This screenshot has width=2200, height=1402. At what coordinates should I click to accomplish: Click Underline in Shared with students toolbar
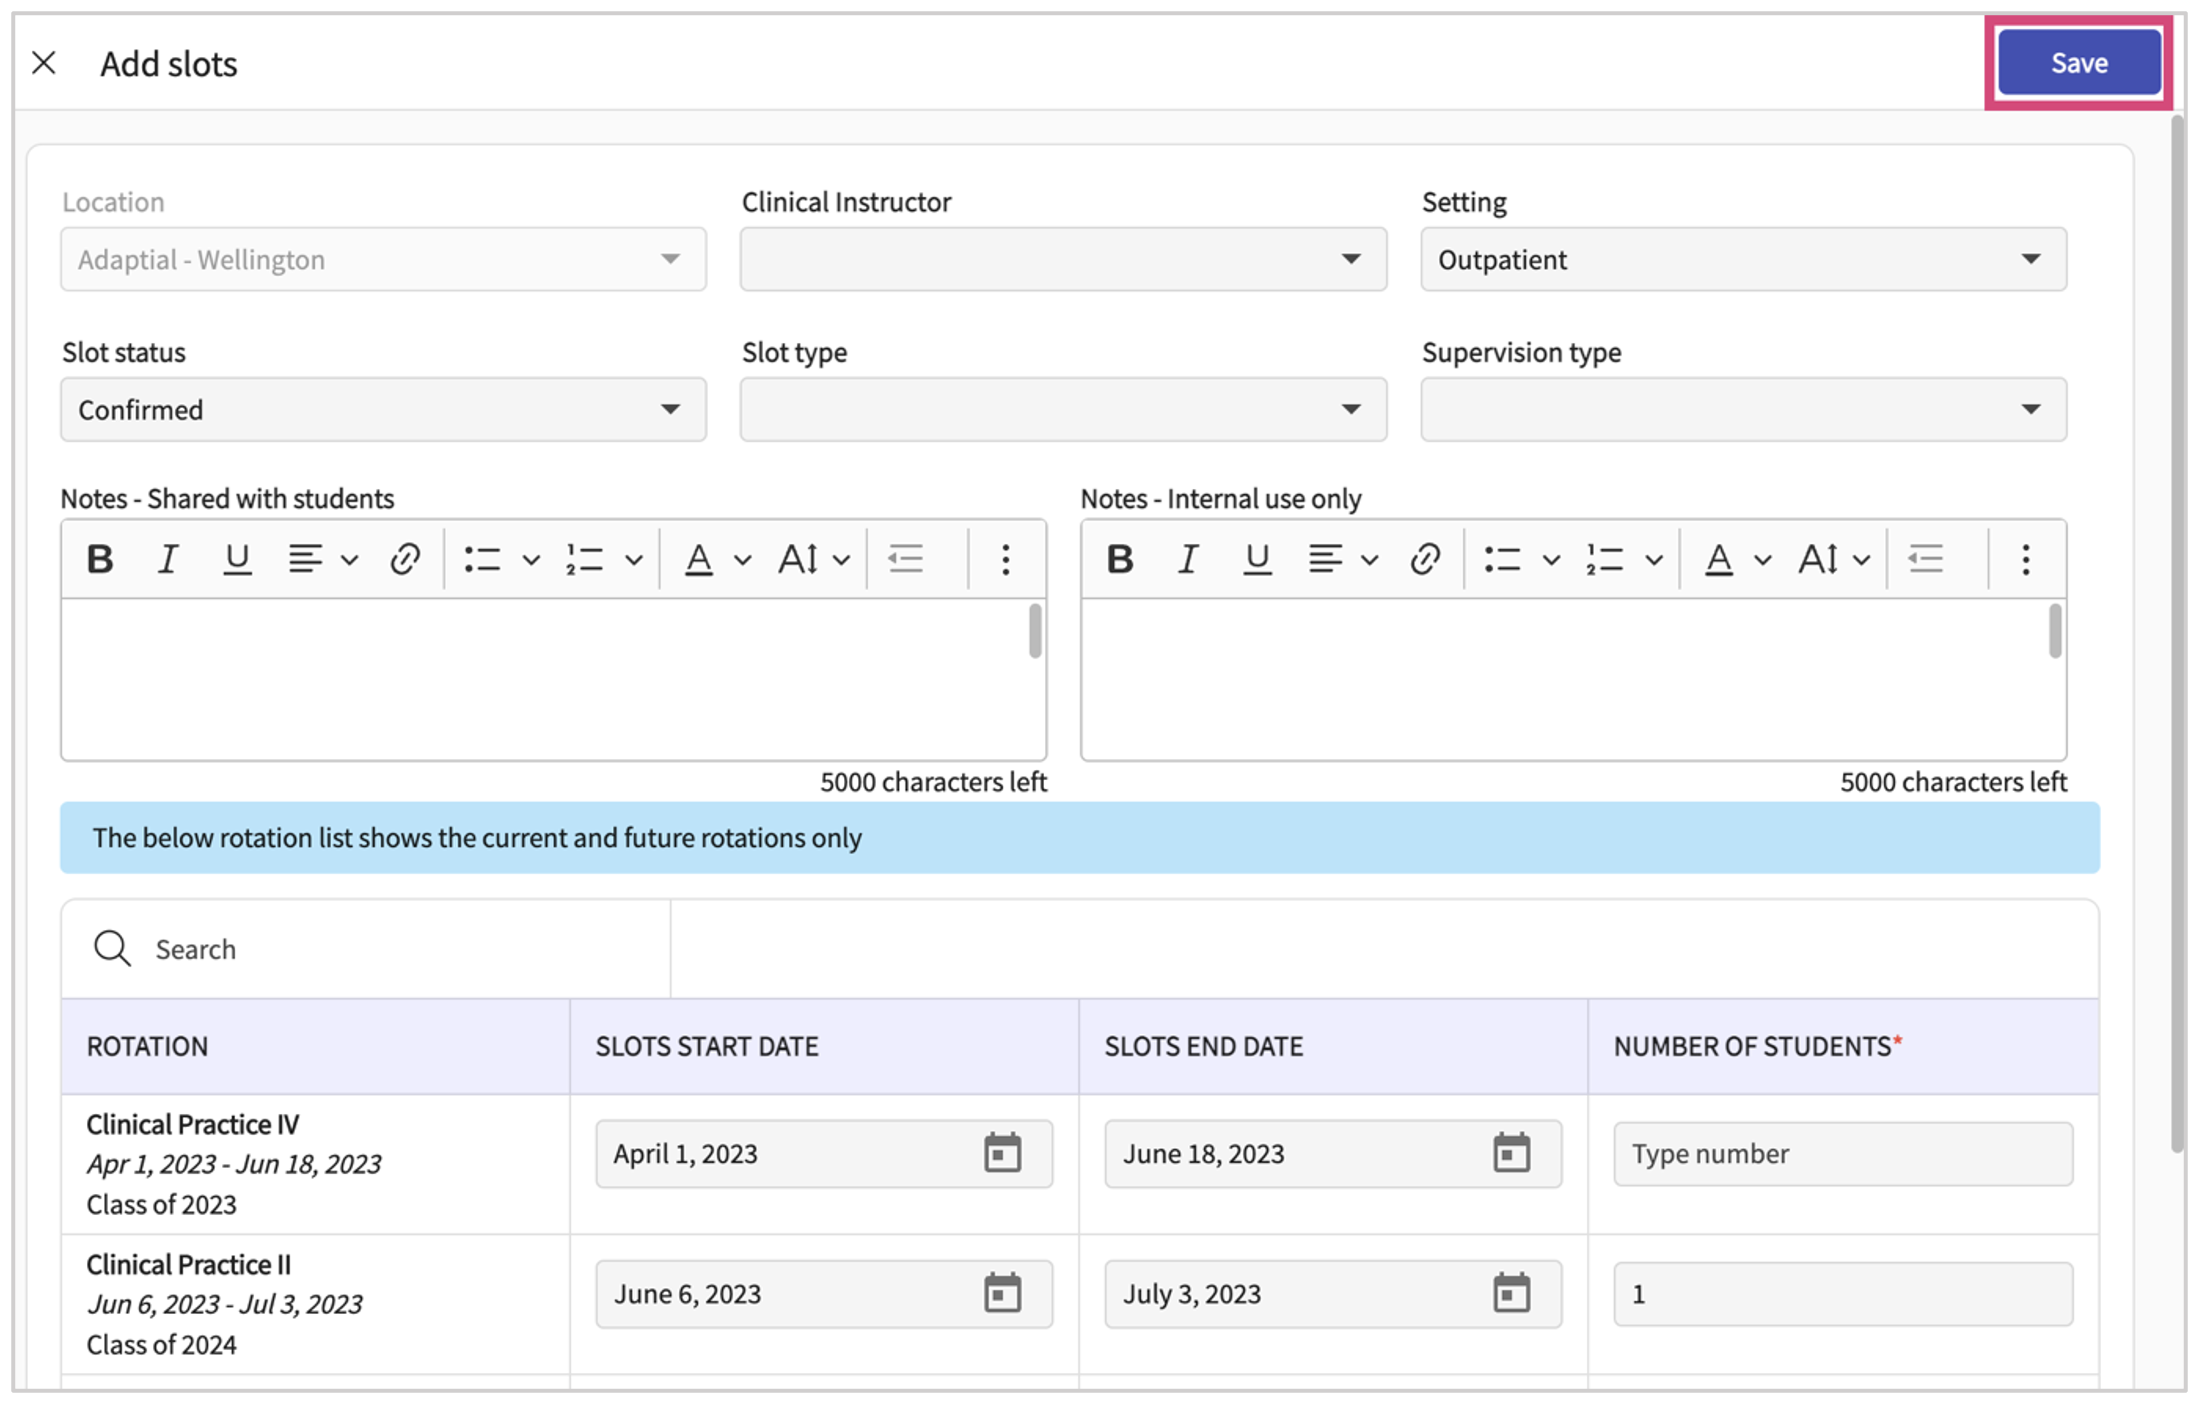[x=237, y=558]
